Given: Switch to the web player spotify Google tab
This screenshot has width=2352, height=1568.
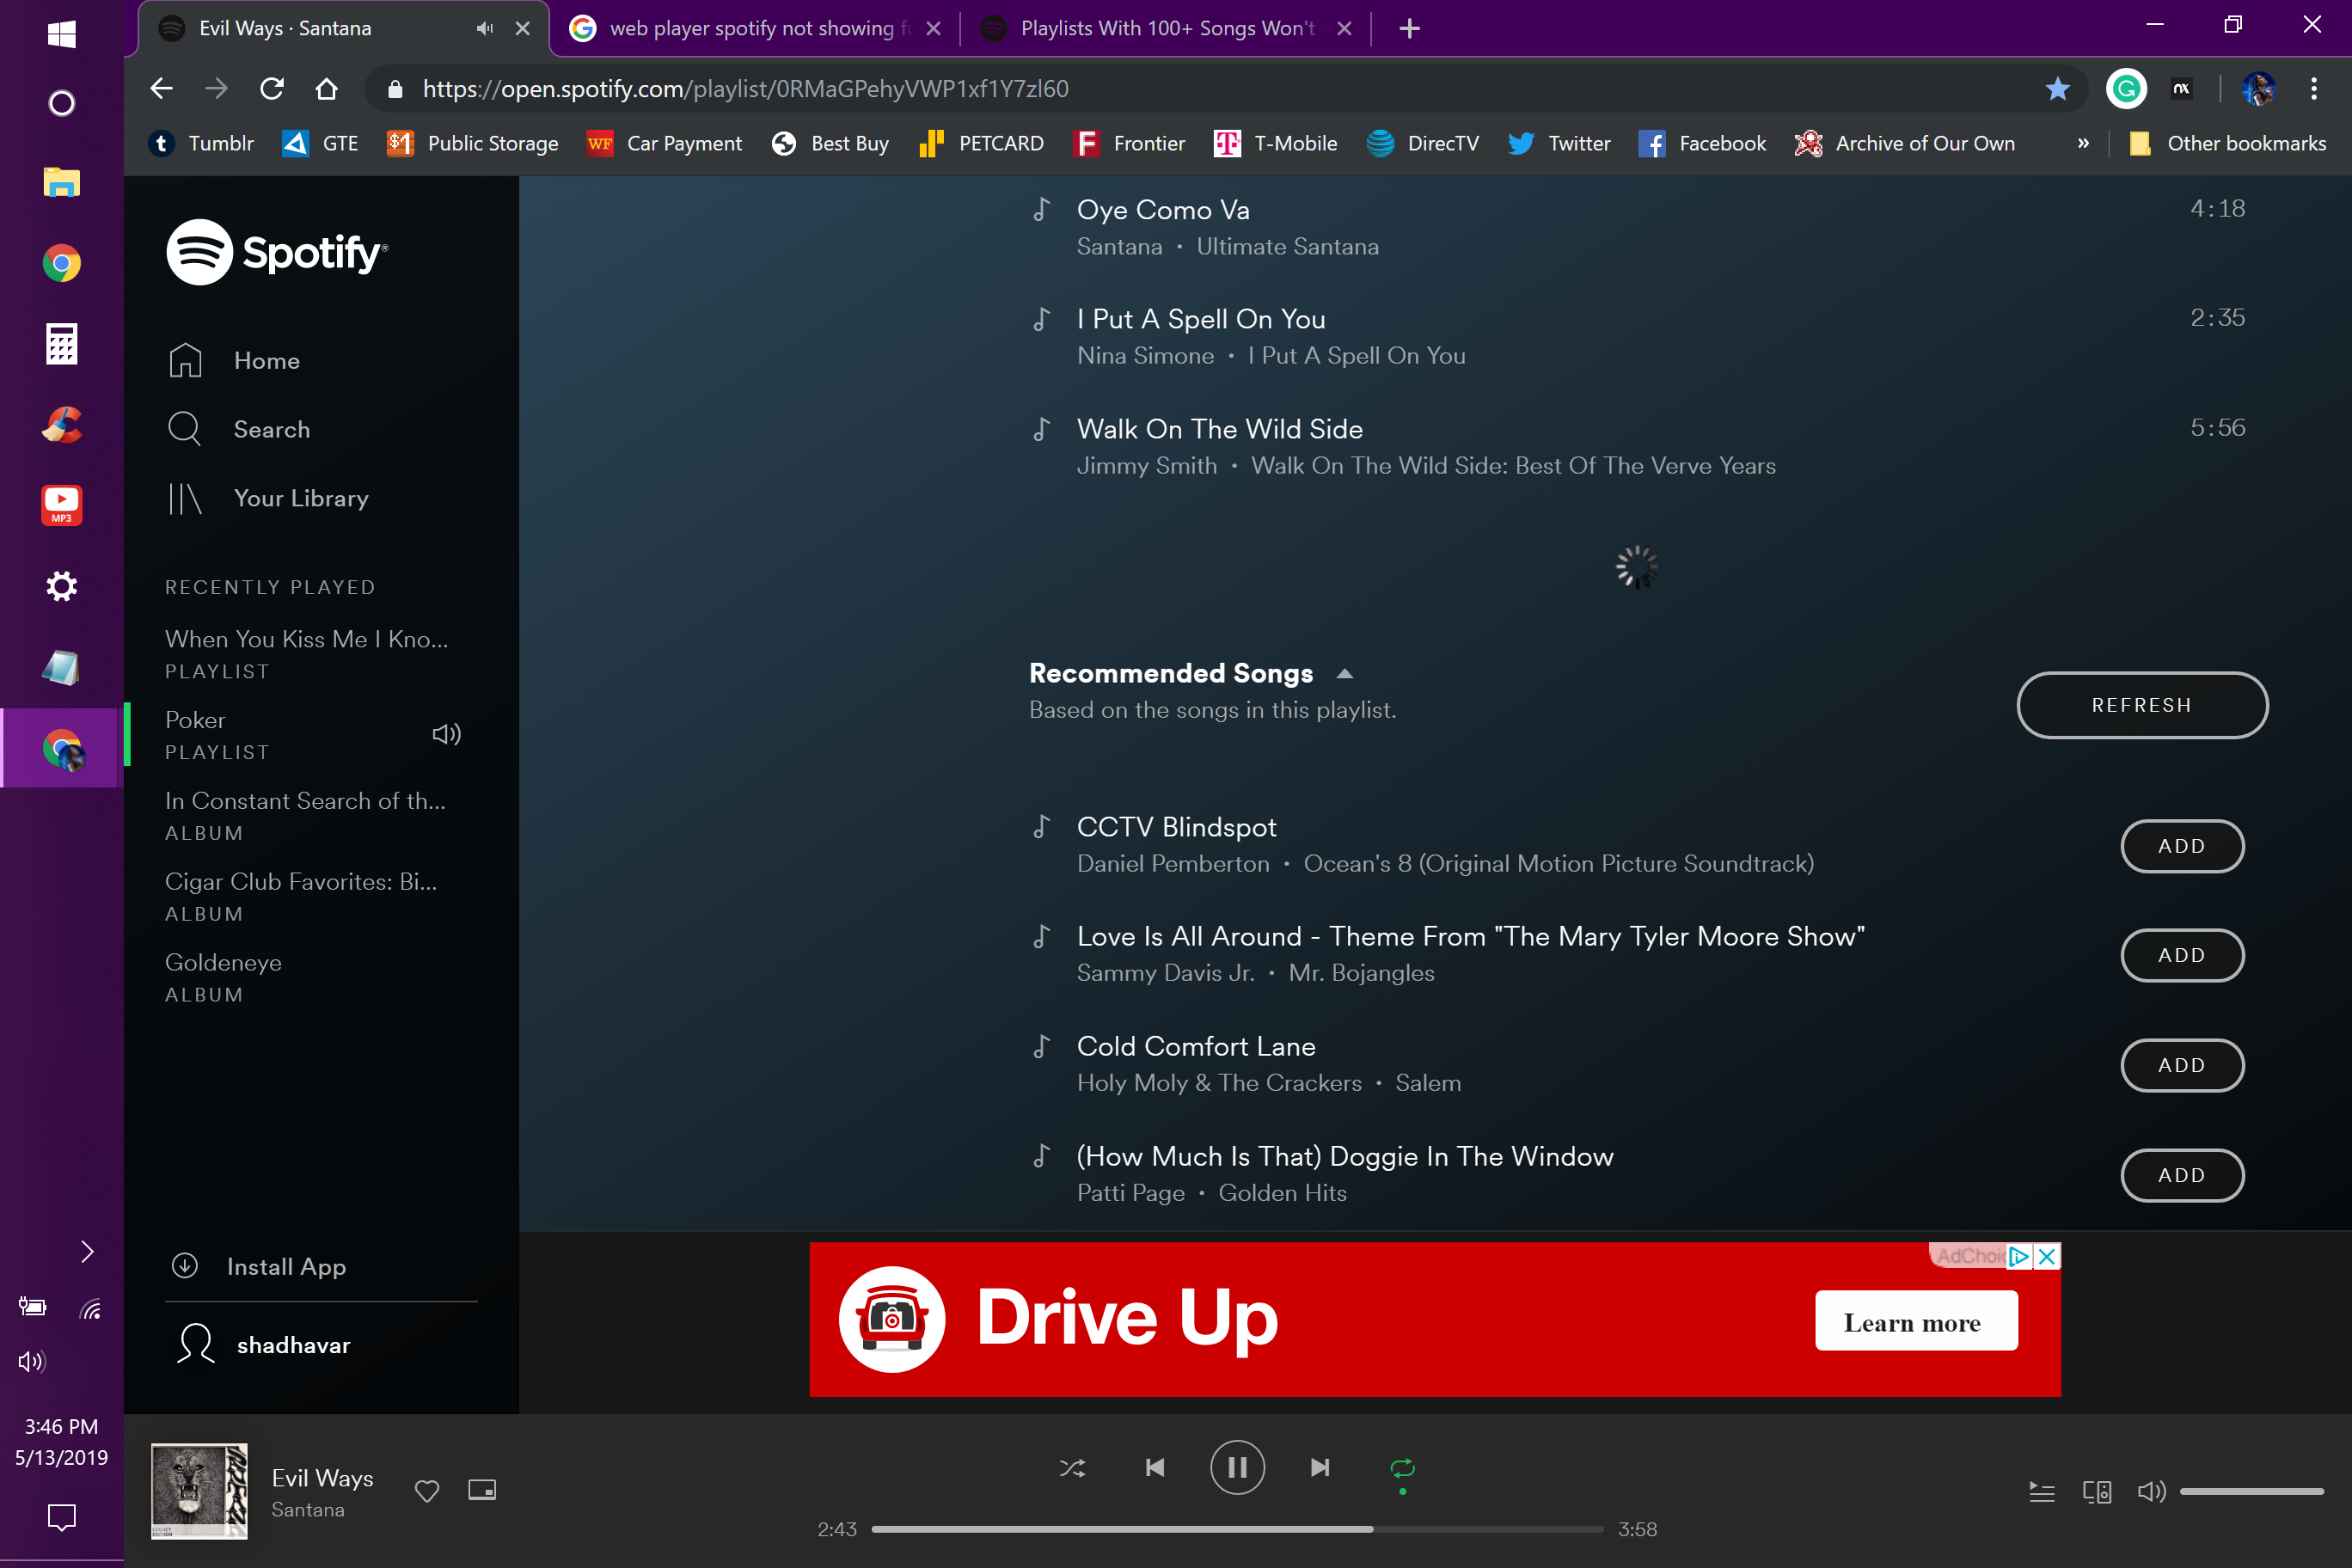Looking at the screenshot, I should [x=755, y=28].
